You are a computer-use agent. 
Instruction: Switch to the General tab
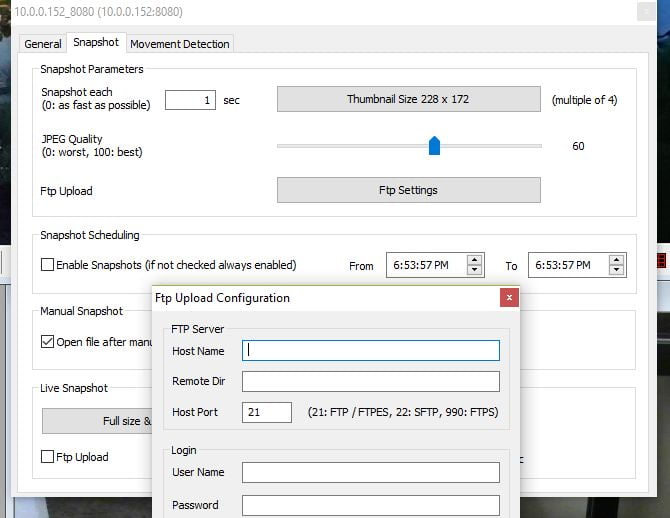[x=43, y=44]
